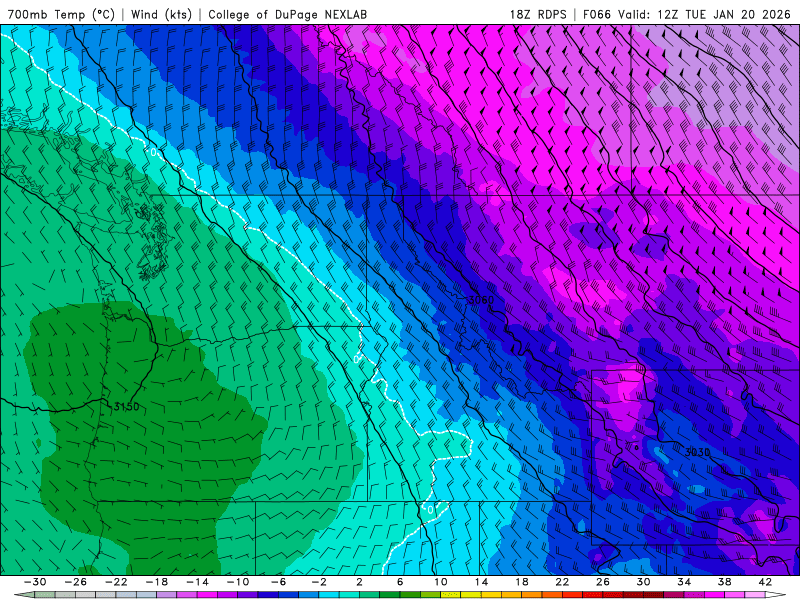Image resolution: width=800 pixels, height=600 pixels.
Task: Click the positive 10 colorbar tick label
Action: point(441,582)
